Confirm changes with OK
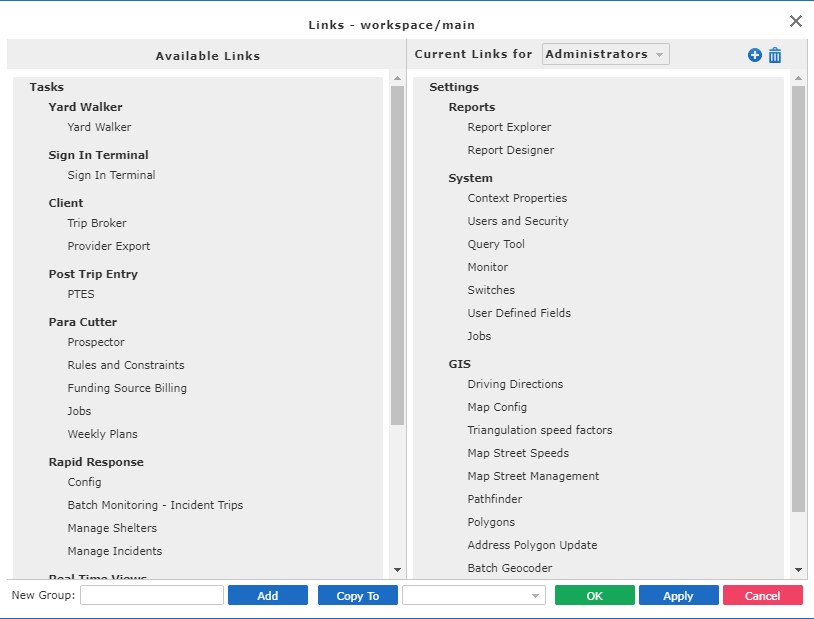This screenshot has width=814, height=619. coord(594,595)
